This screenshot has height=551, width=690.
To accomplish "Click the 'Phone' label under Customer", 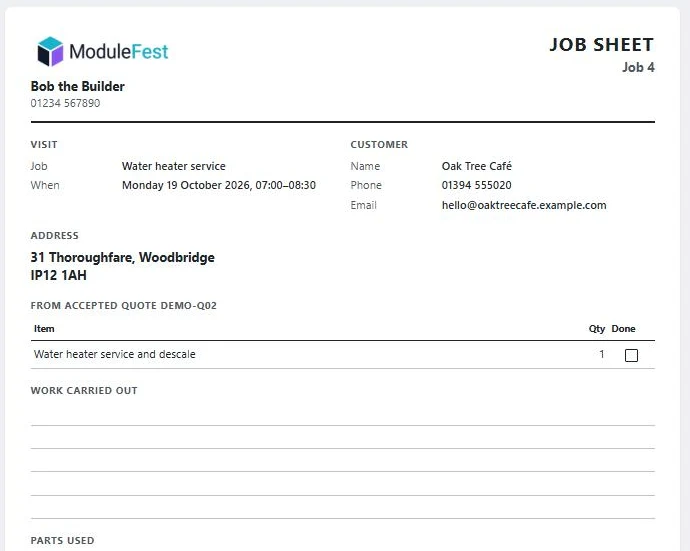I will tap(366, 185).
